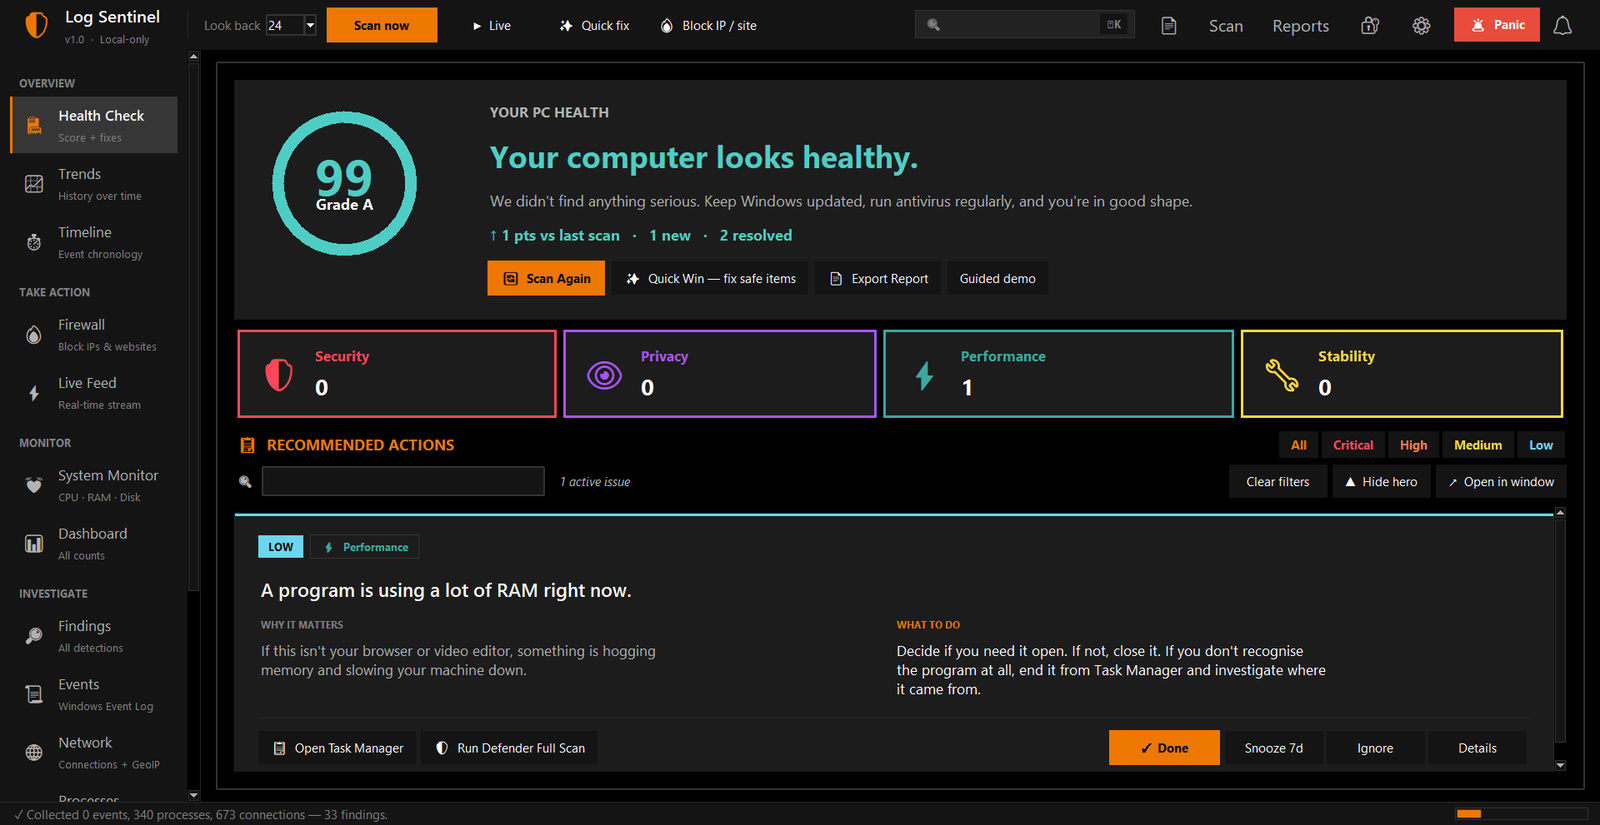Run Quick fix from toolbar
1600x825 pixels.
pyautogui.click(x=594, y=26)
